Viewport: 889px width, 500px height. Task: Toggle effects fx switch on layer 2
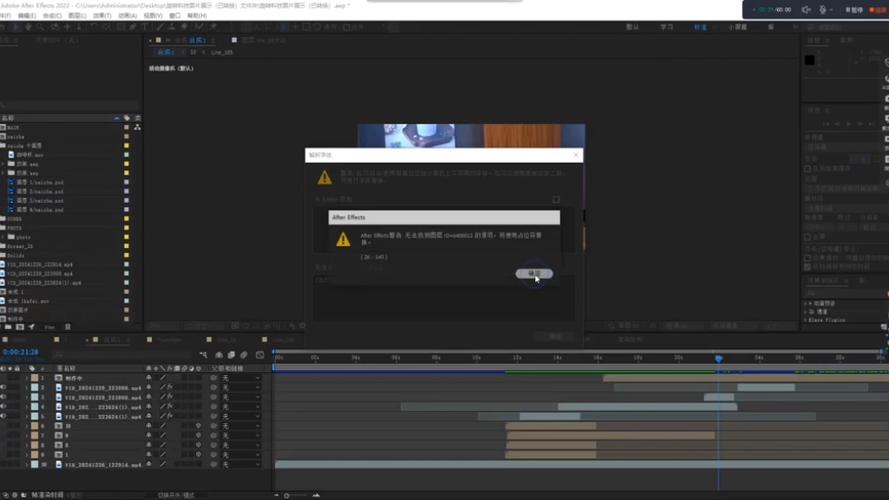point(170,387)
